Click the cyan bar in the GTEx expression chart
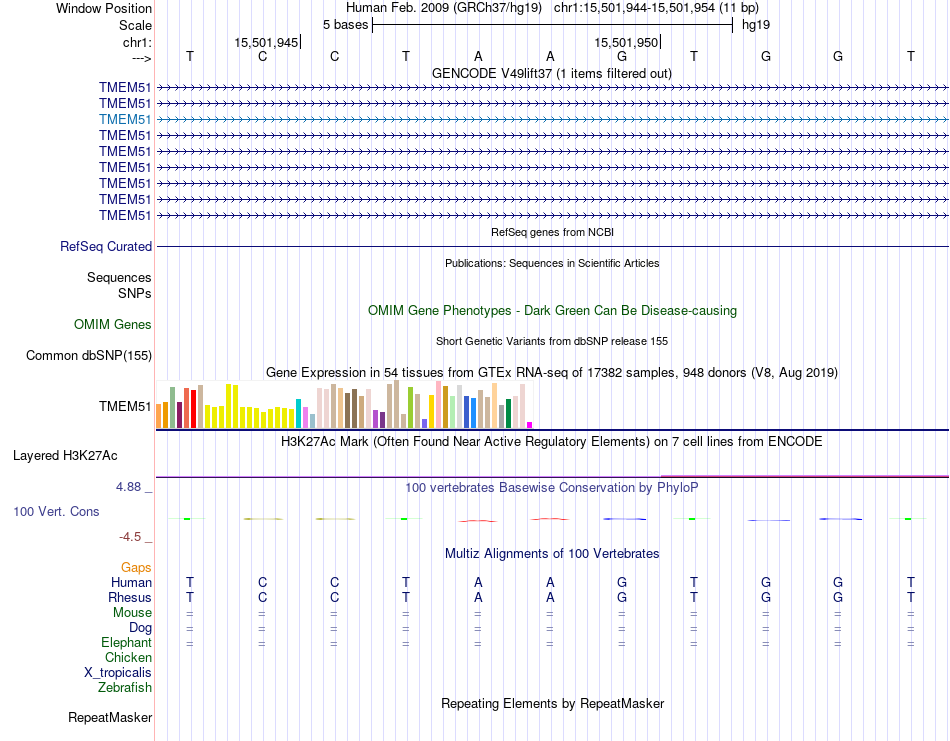950x741 pixels. (298, 414)
